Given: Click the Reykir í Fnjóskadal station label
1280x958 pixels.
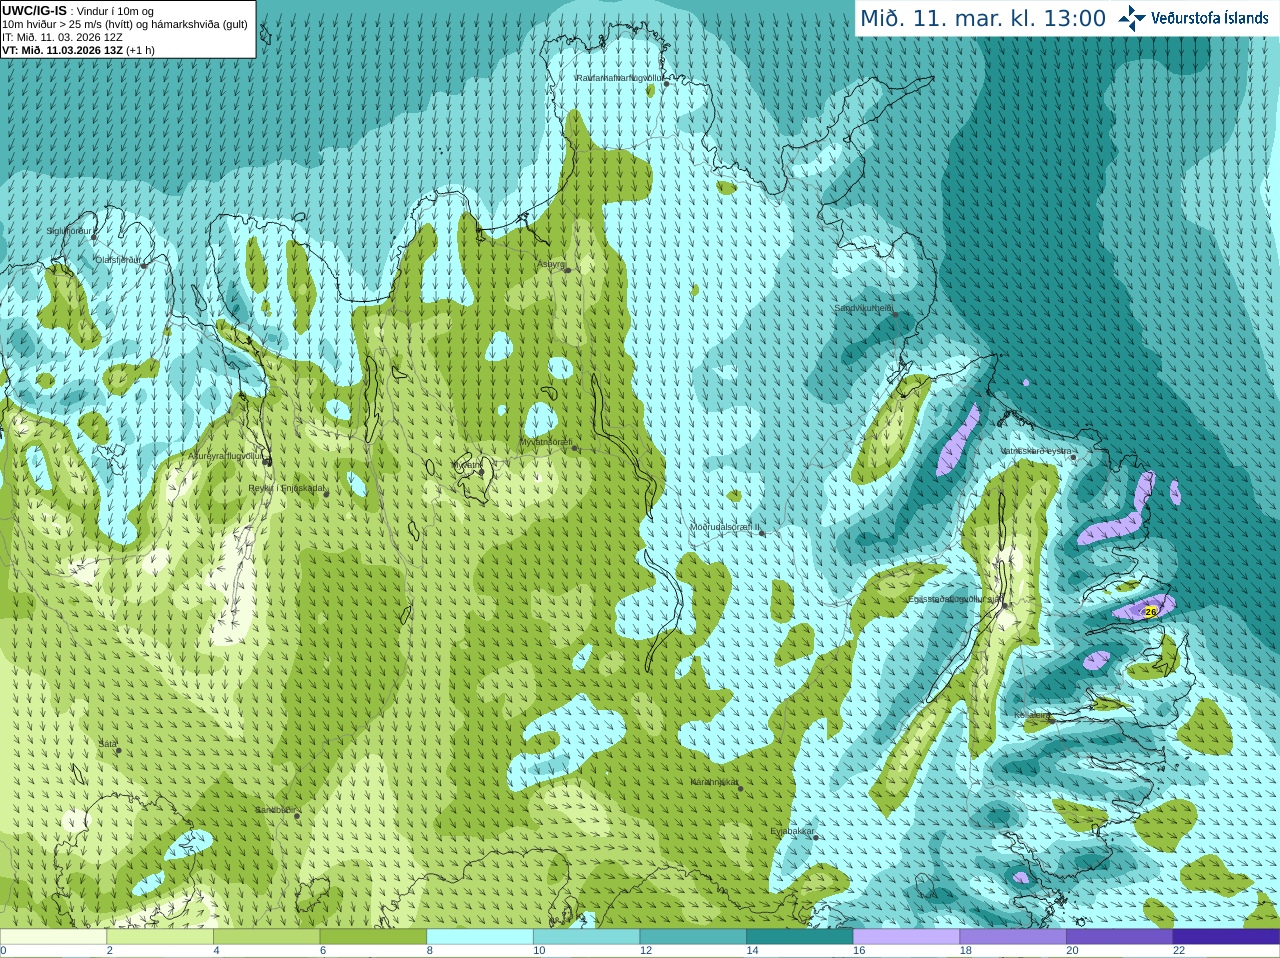Looking at the screenshot, I should [x=287, y=489].
